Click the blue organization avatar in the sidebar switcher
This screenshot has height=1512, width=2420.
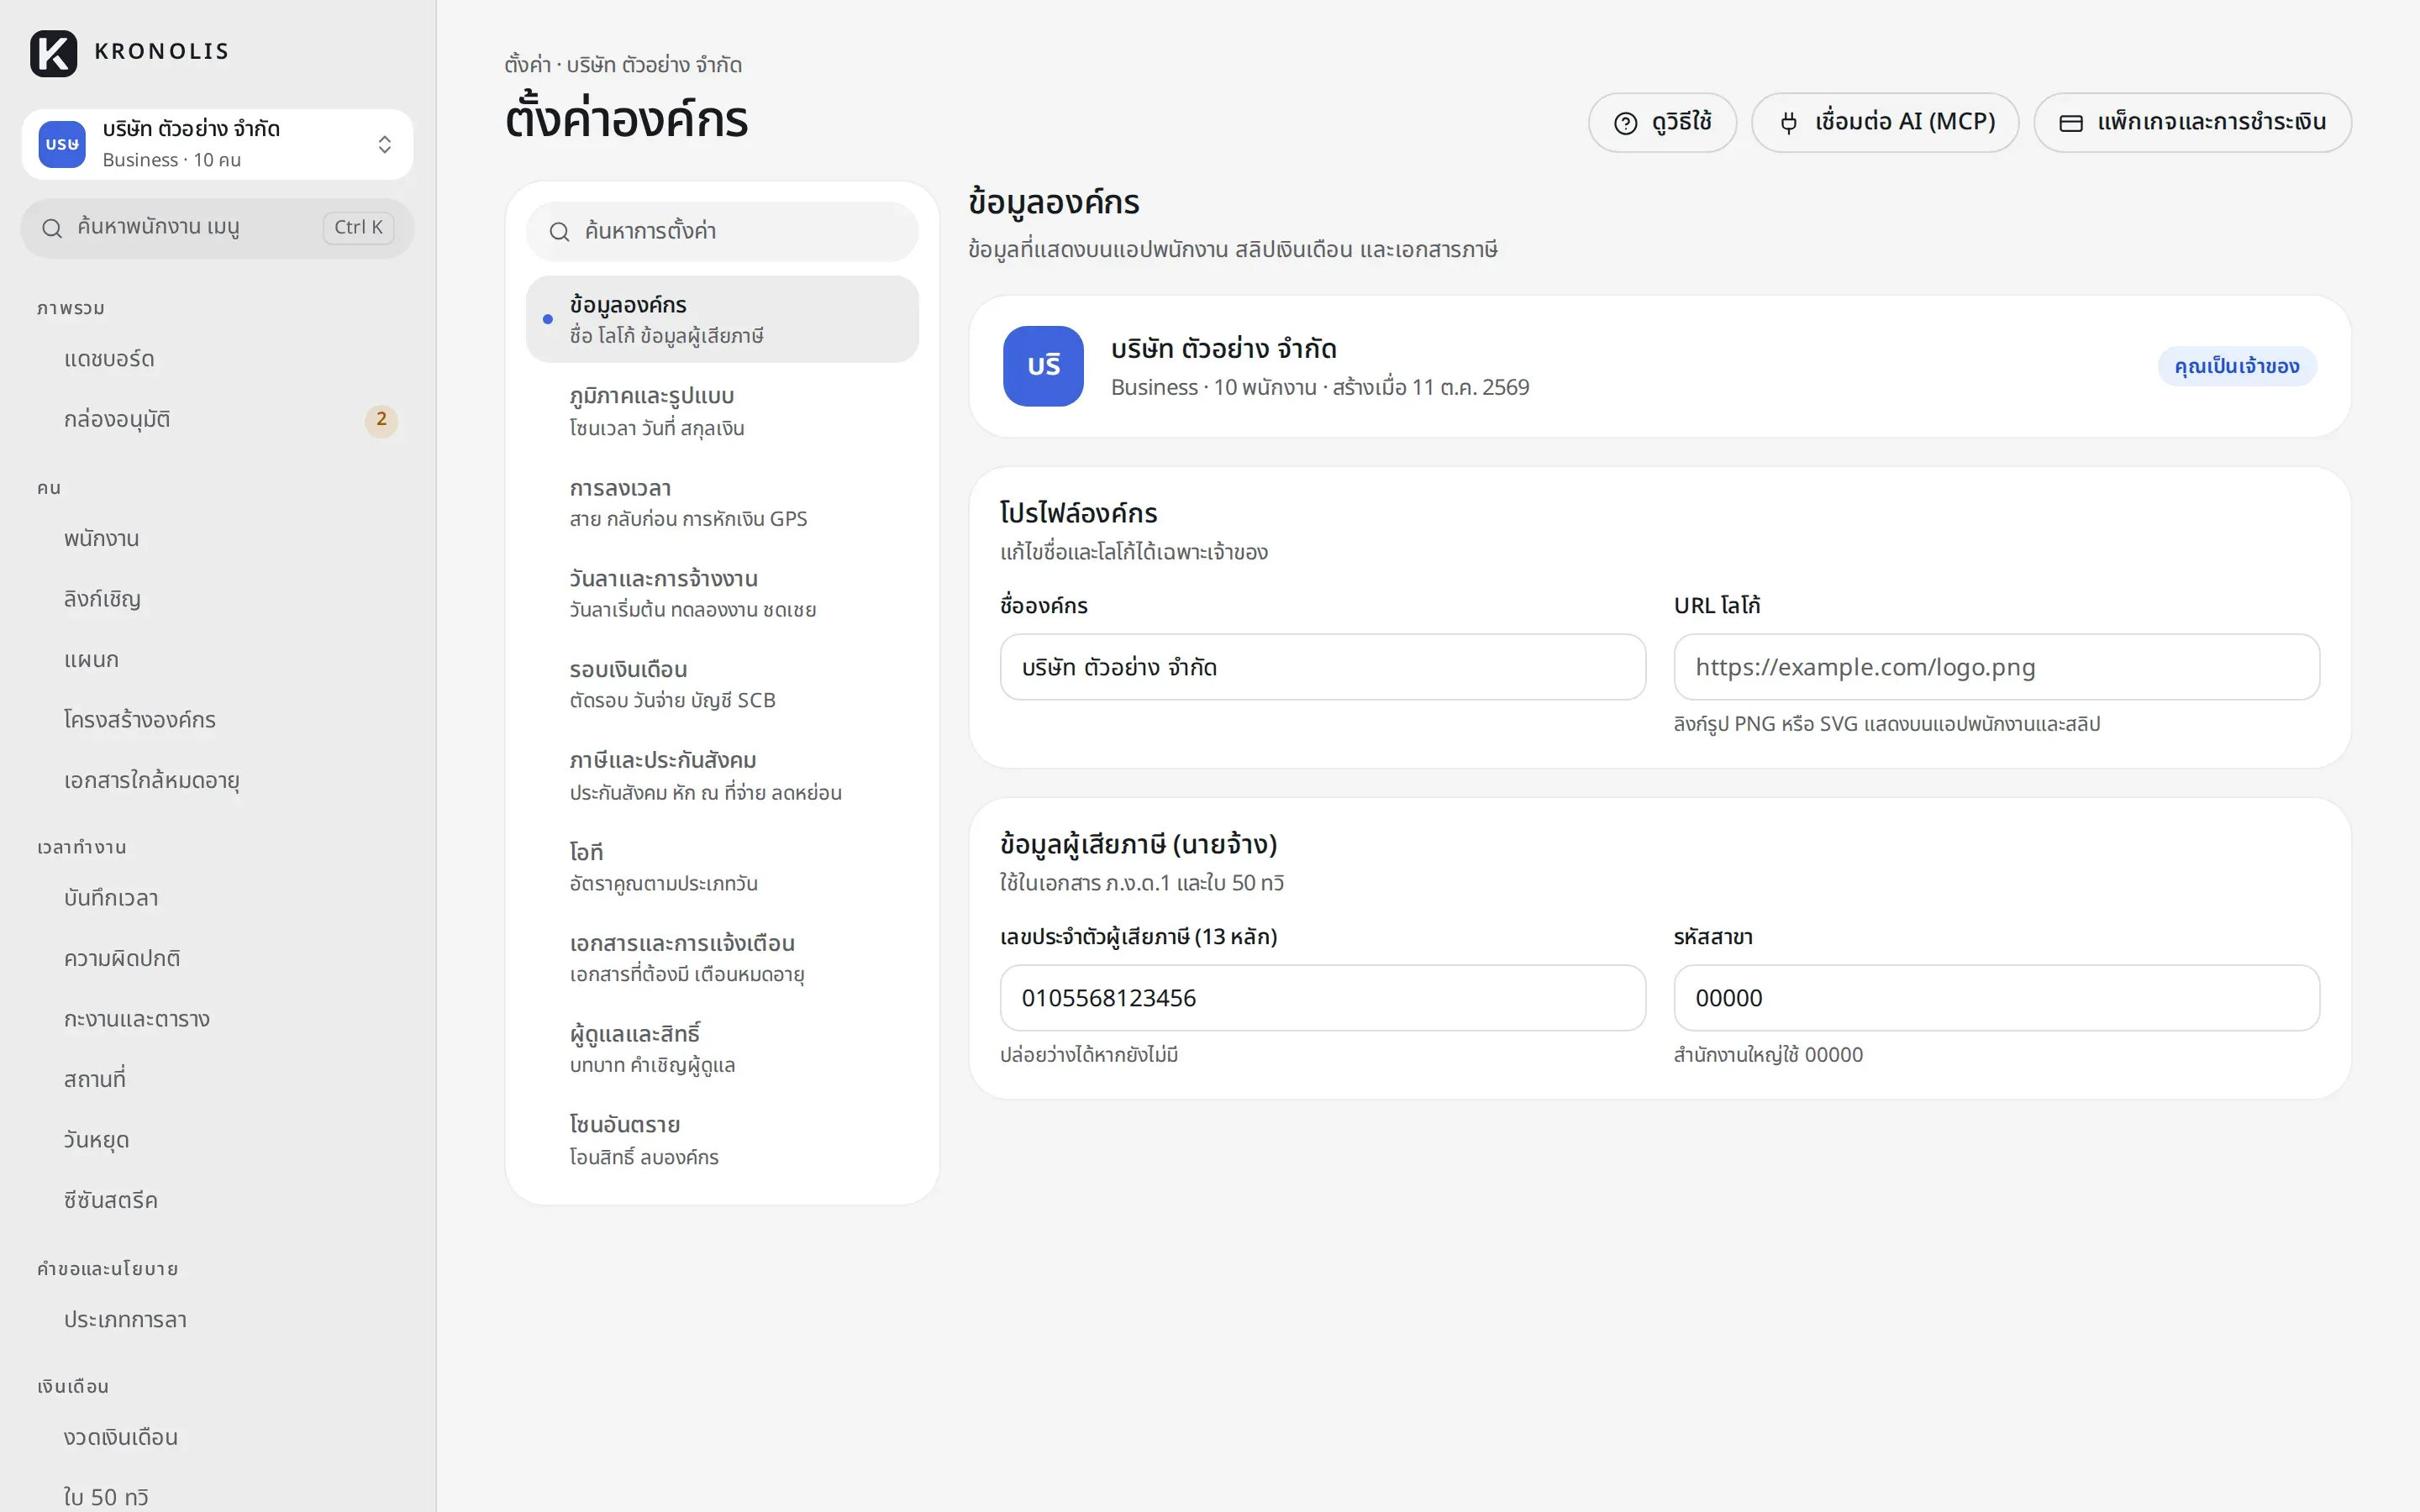62,145
